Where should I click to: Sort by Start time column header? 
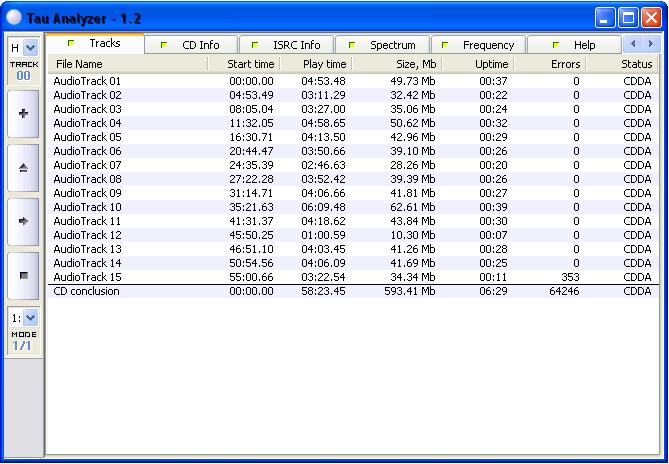(244, 64)
